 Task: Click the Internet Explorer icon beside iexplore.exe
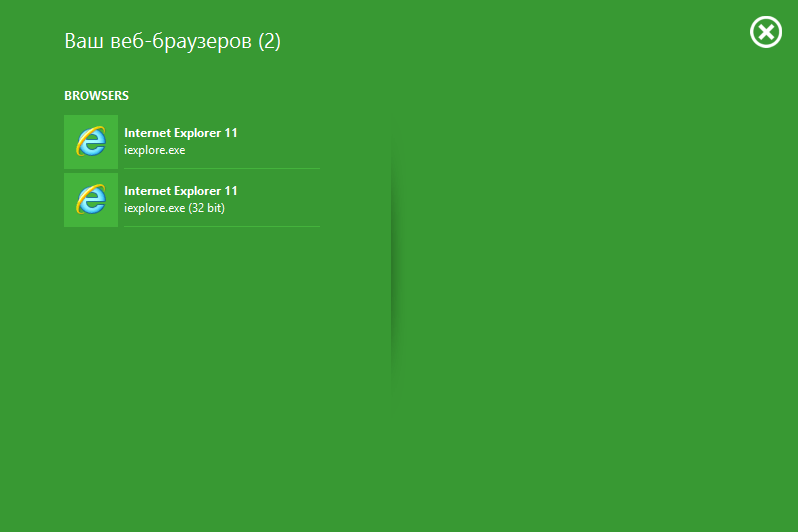tap(91, 142)
